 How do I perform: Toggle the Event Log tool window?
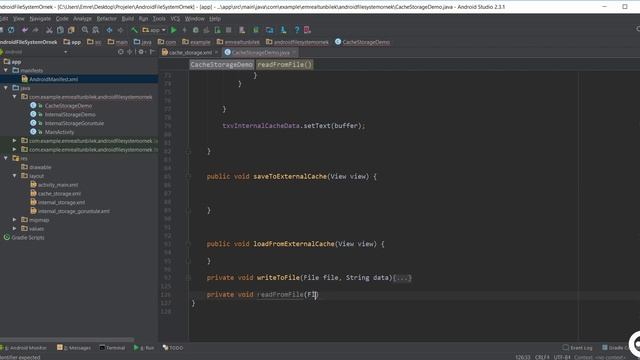(x=577, y=348)
